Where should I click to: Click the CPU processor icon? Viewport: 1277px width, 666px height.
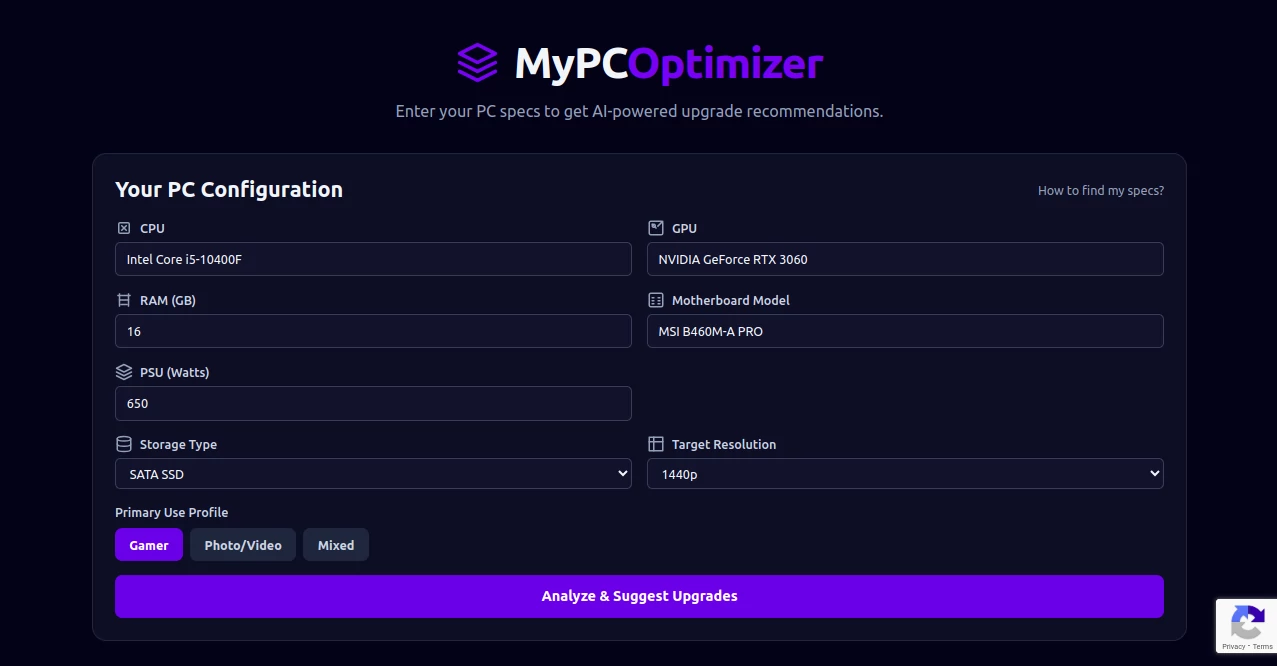[124, 227]
